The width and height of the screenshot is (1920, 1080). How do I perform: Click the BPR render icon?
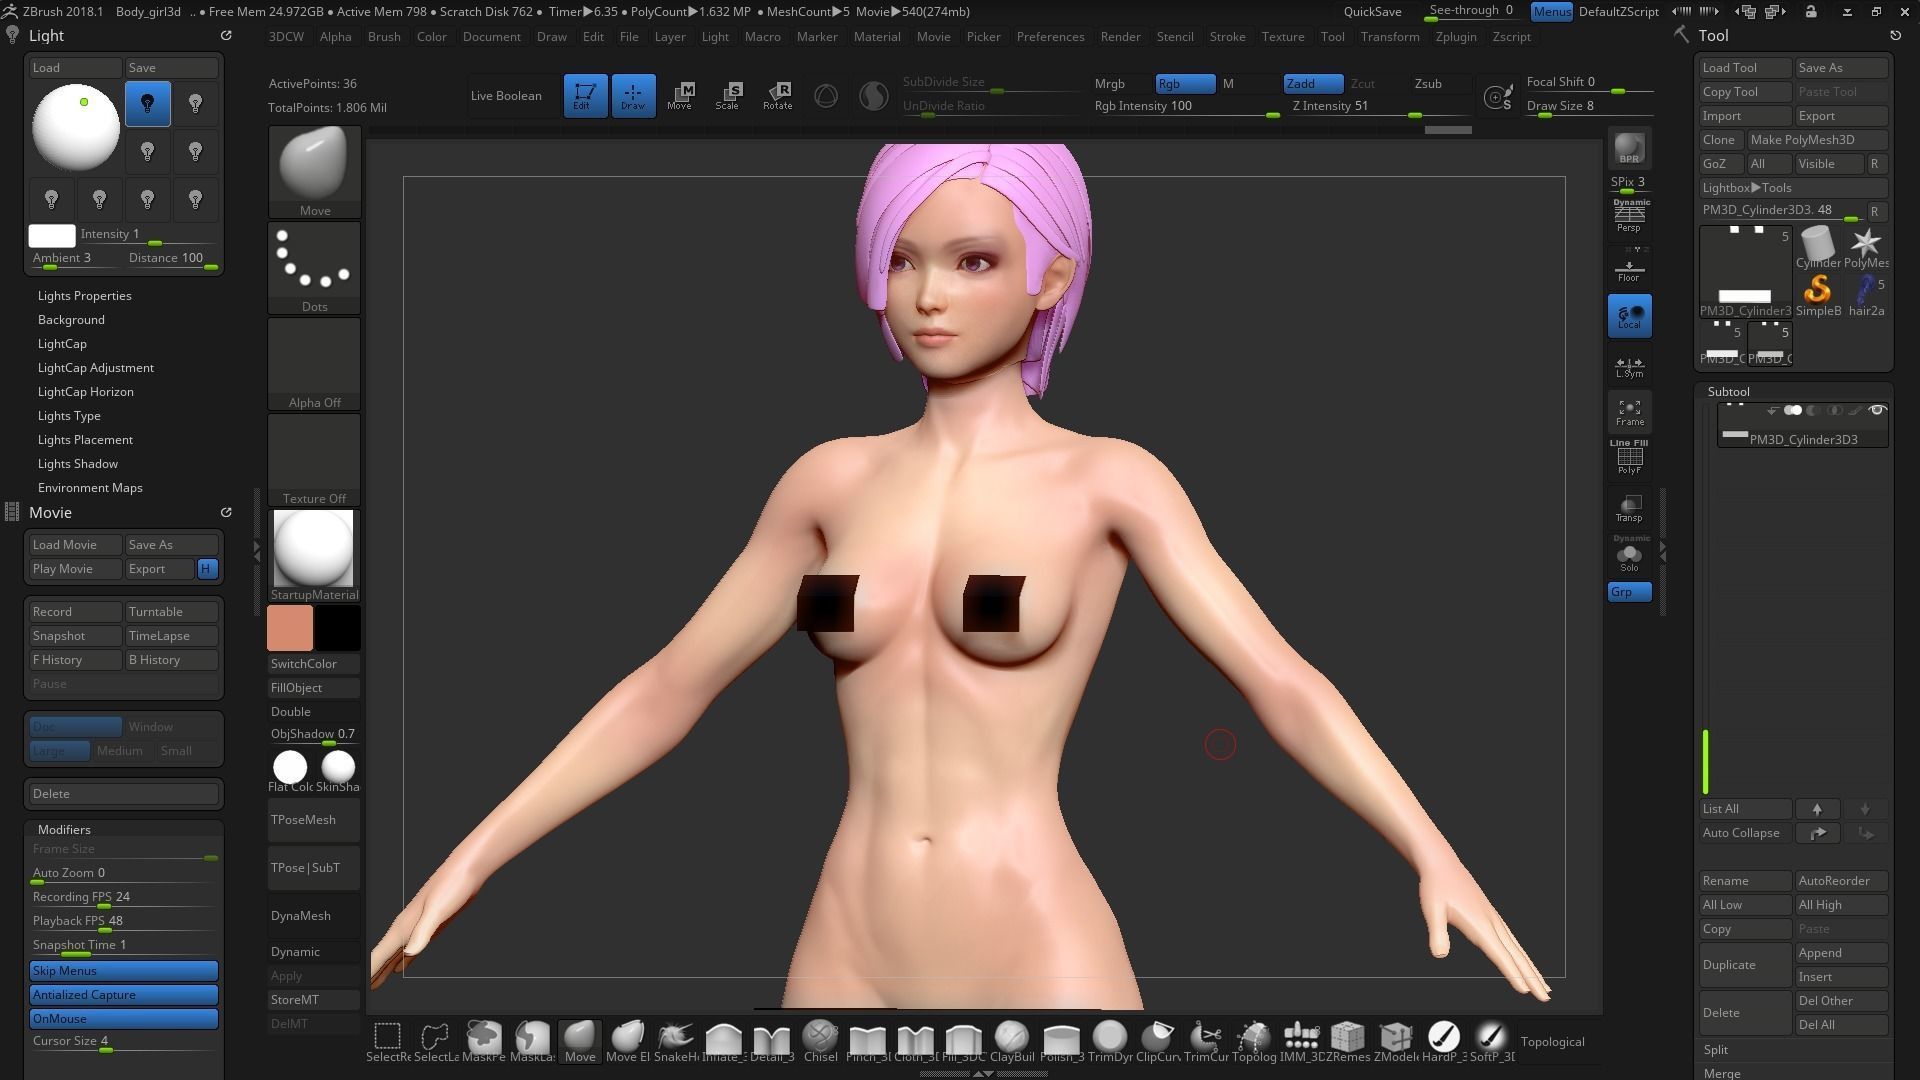coord(1629,148)
